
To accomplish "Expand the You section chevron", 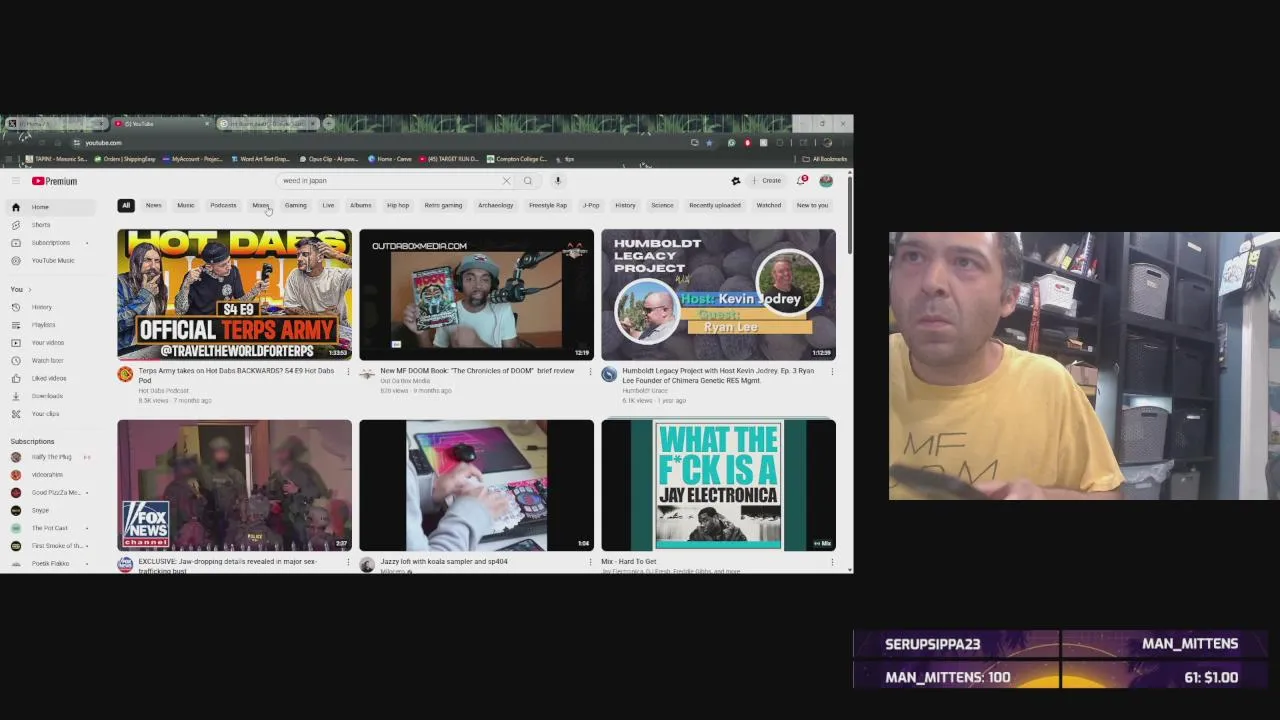I will tap(29, 290).
